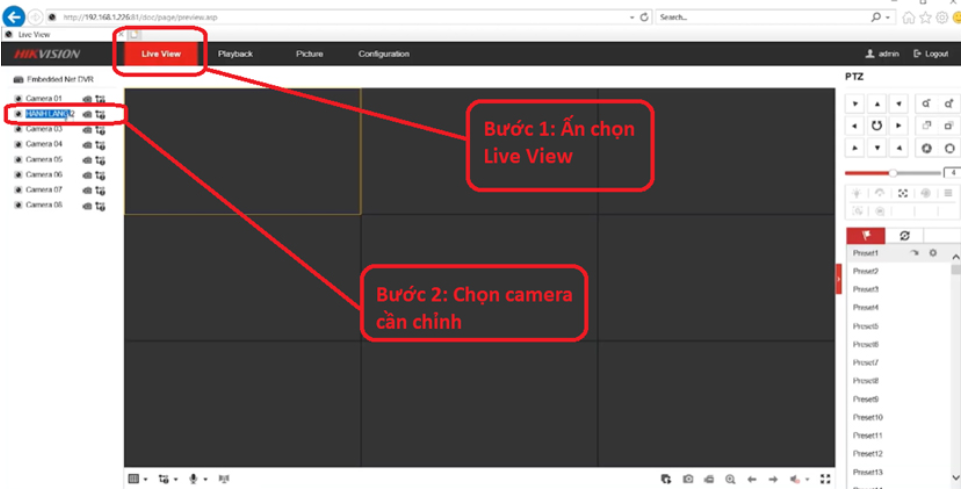Switch to the Playback tab
961x490 pixels.
coord(235,54)
